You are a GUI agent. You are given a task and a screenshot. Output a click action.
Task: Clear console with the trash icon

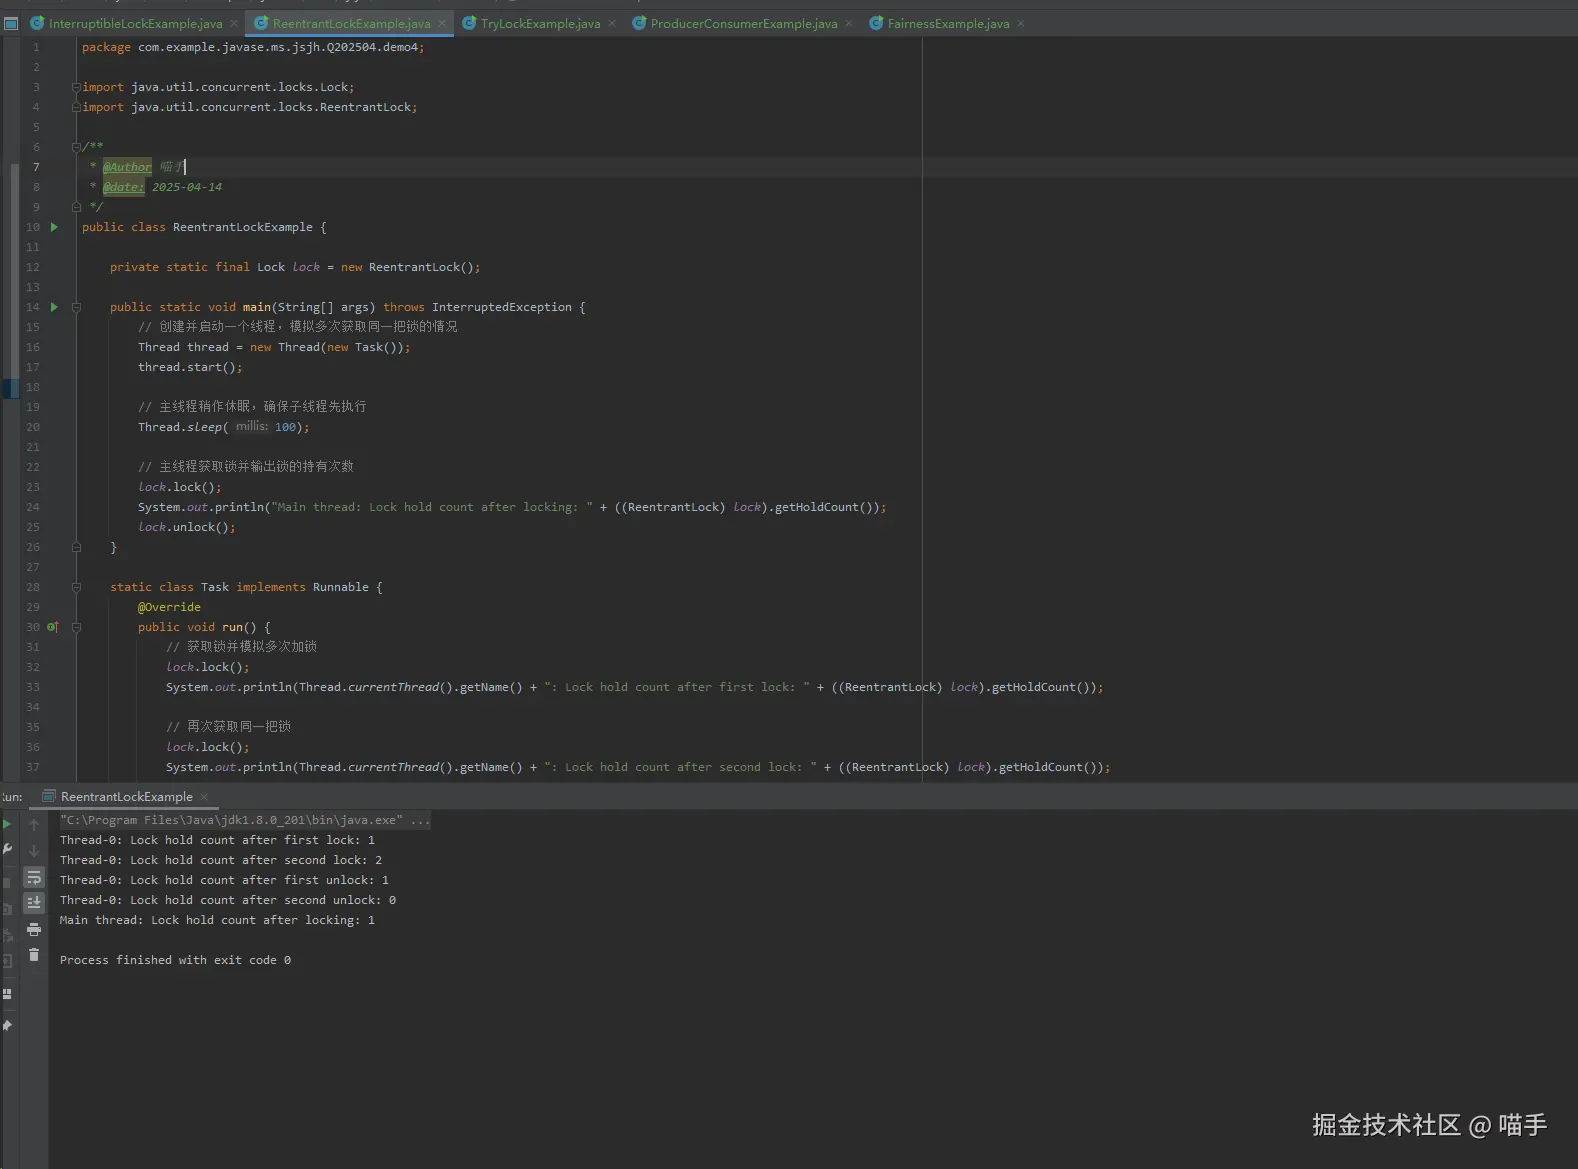tap(34, 955)
